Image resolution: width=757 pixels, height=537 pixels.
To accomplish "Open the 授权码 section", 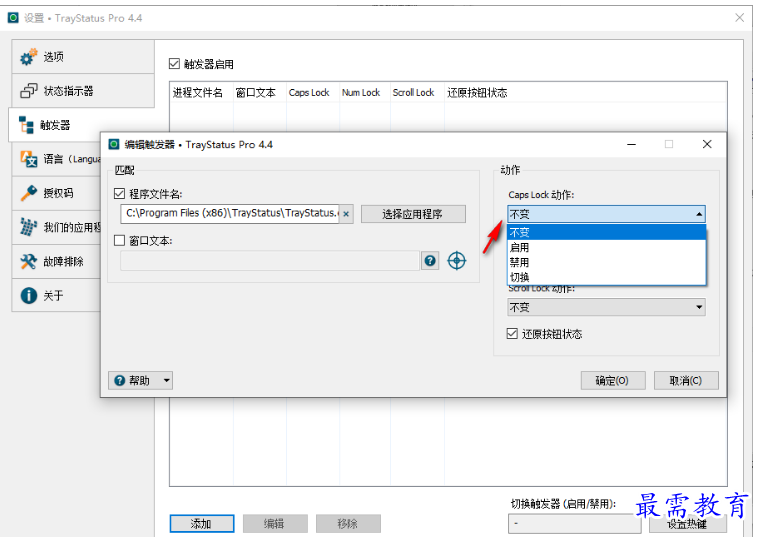I will coord(56,193).
